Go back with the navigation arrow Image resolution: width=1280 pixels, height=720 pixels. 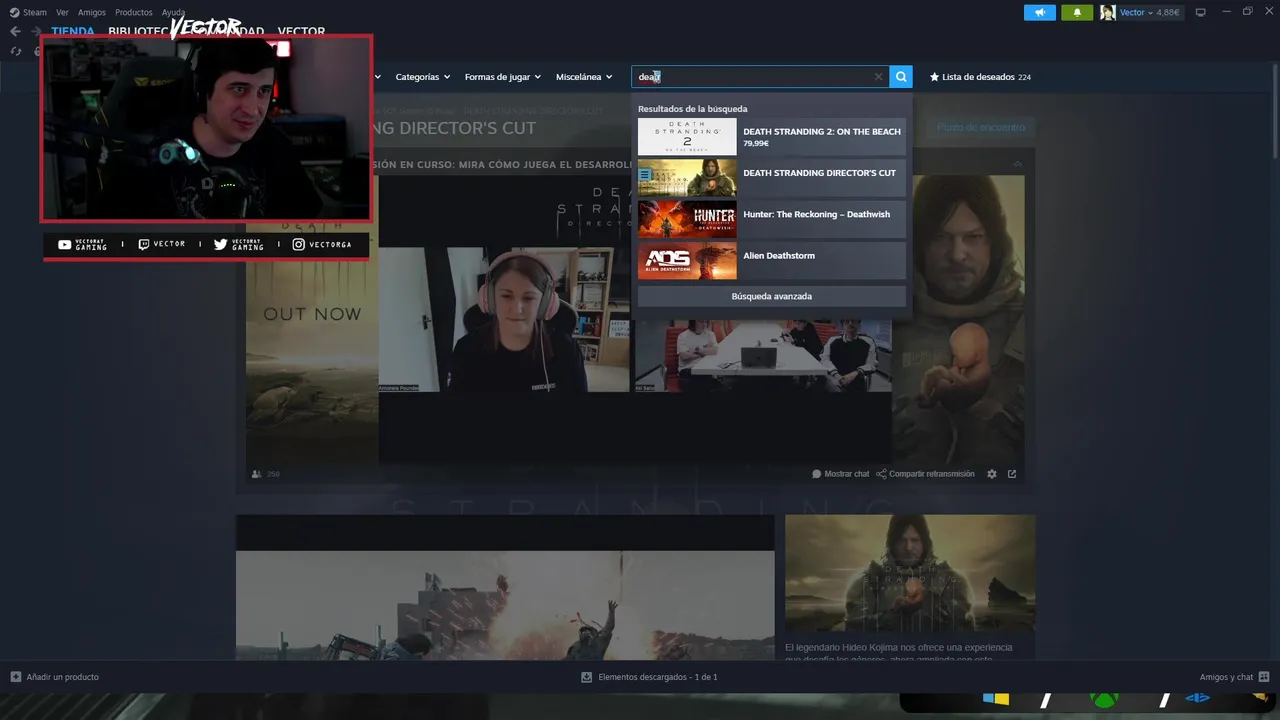tap(15, 32)
